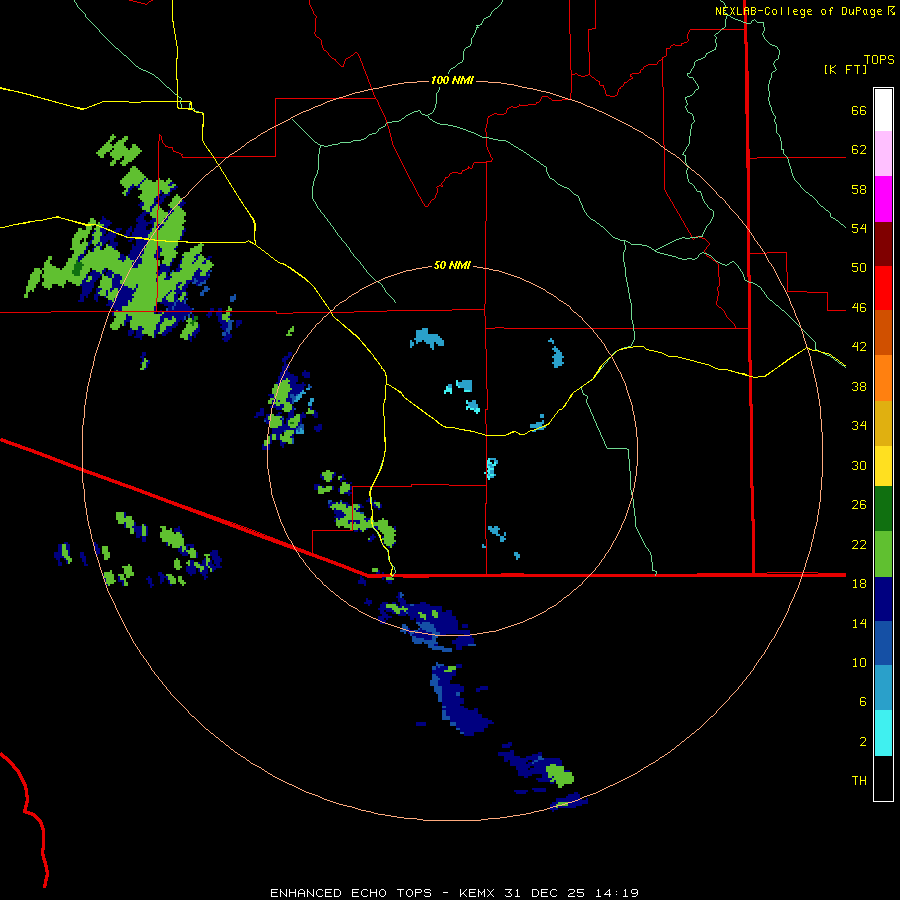Click the '100 NMI' range ring label

[452, 80]
